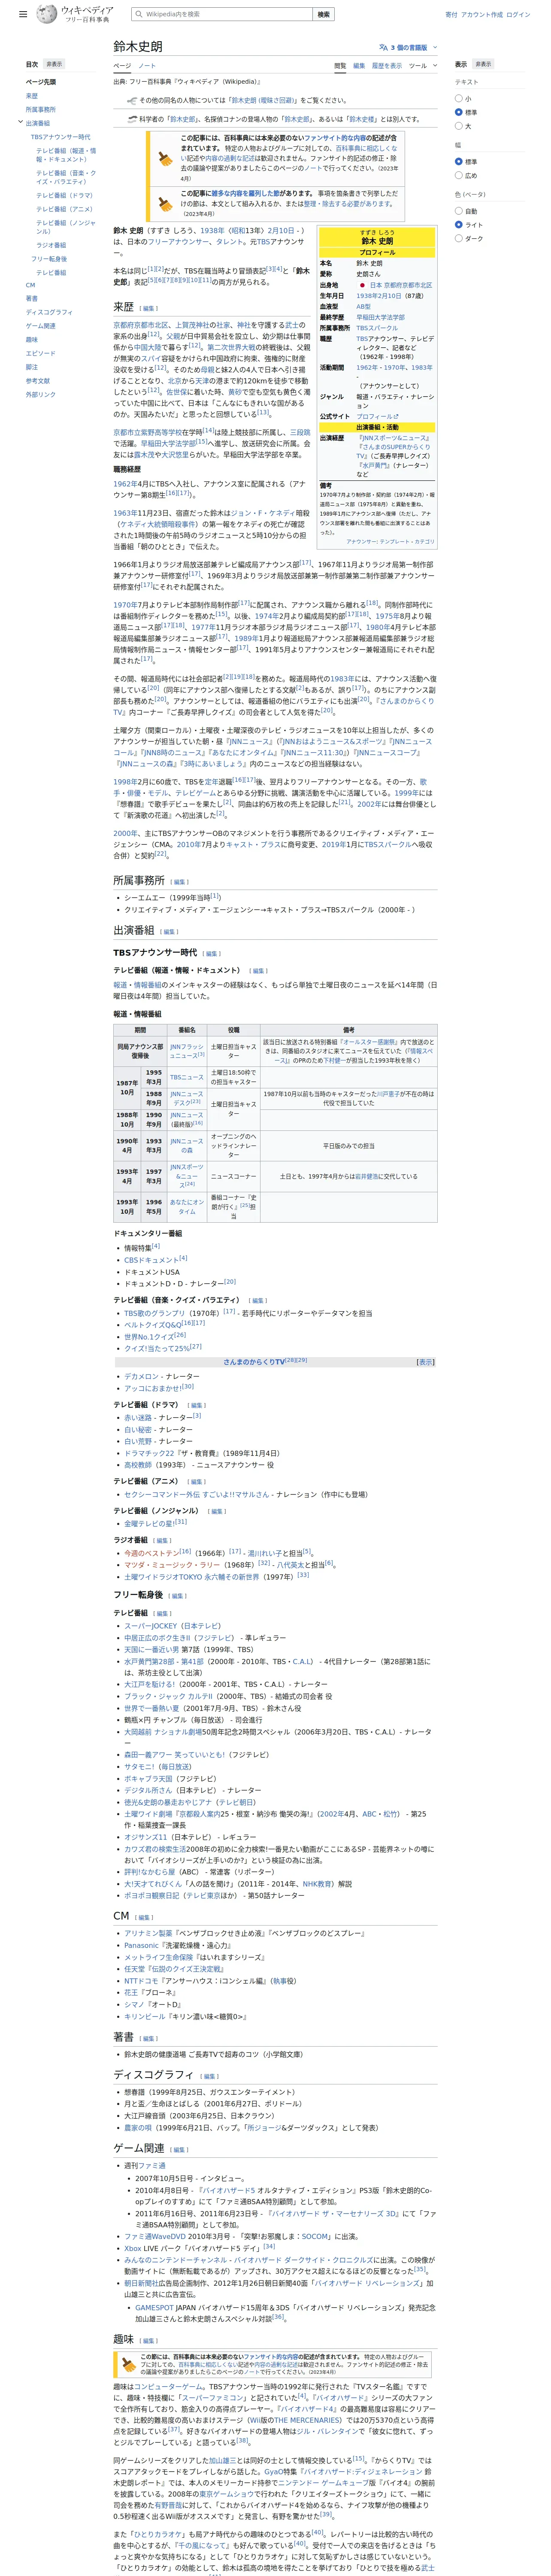The image size is (551, 2576).
Task: Jump to ゲーム関連 in contents sidebar
Action: [41, 326]
